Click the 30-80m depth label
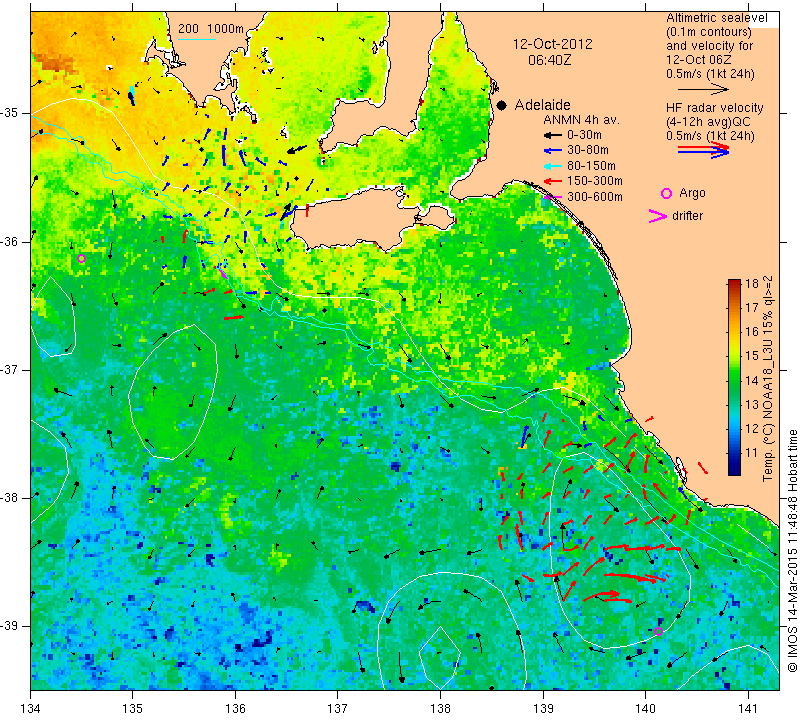This screenshot has width=800, height=720. click(588, 150)
